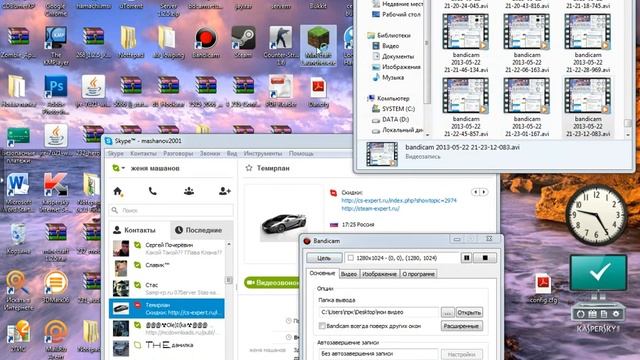Viewport: 640px width, 360px height.
Task: Click the Skype search (Поиск) field
Action: tap(171, 210)
